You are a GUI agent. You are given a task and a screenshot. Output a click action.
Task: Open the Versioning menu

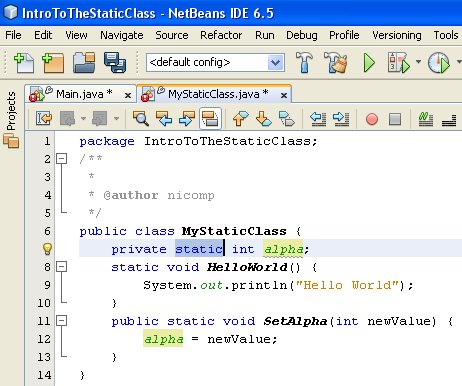[x=397, y=35]
